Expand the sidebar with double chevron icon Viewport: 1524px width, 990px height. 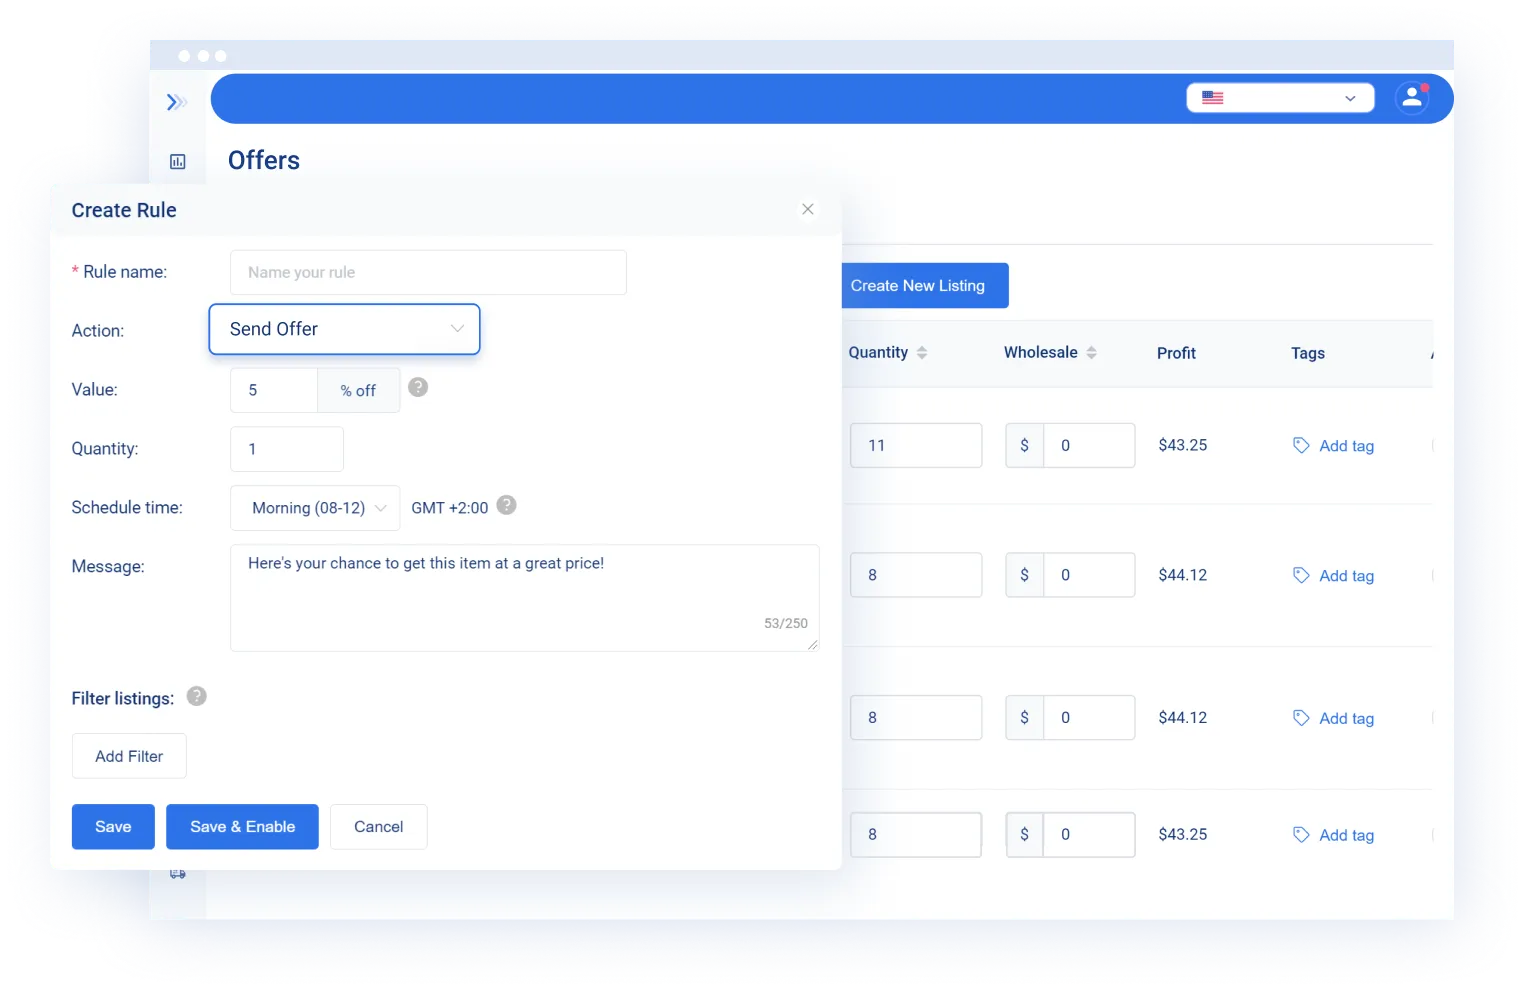177,102
